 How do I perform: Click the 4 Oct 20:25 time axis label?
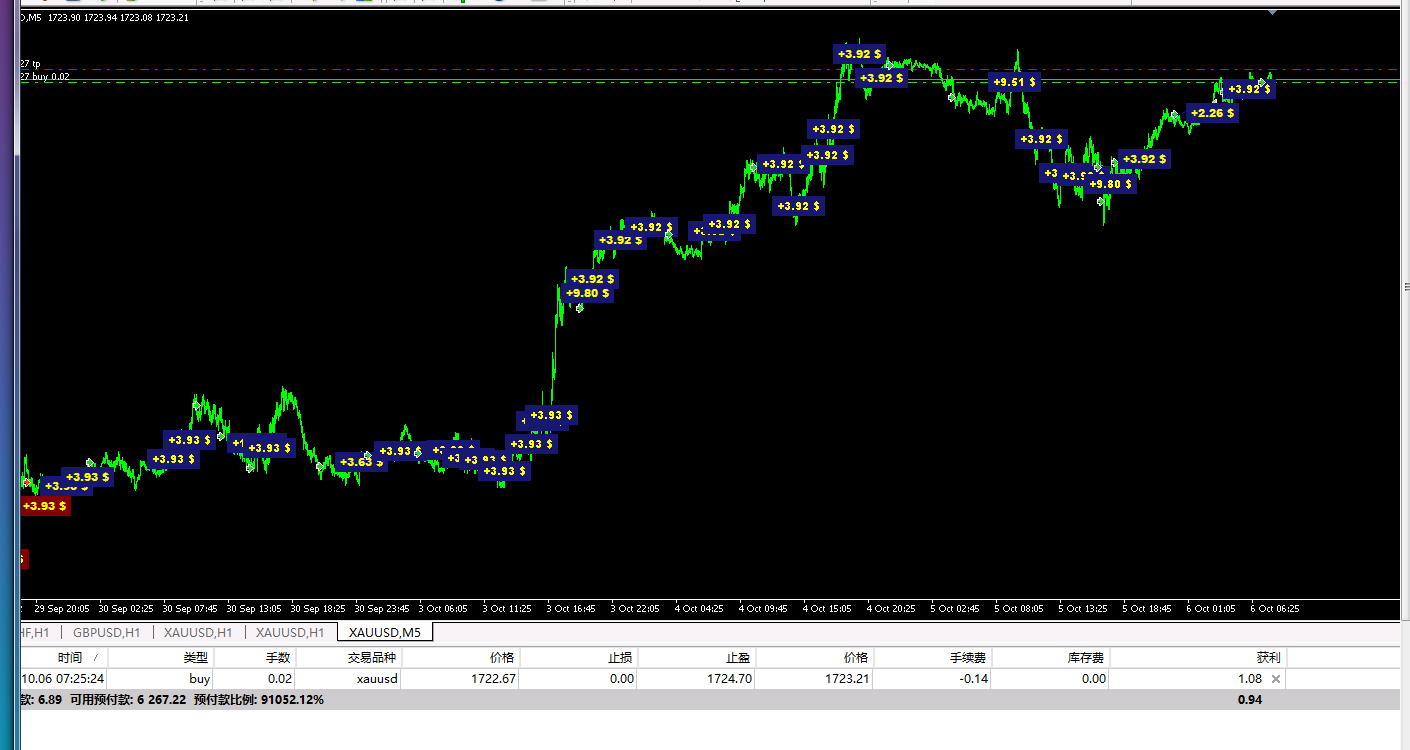pyautogui.click(x=892, y=608)
